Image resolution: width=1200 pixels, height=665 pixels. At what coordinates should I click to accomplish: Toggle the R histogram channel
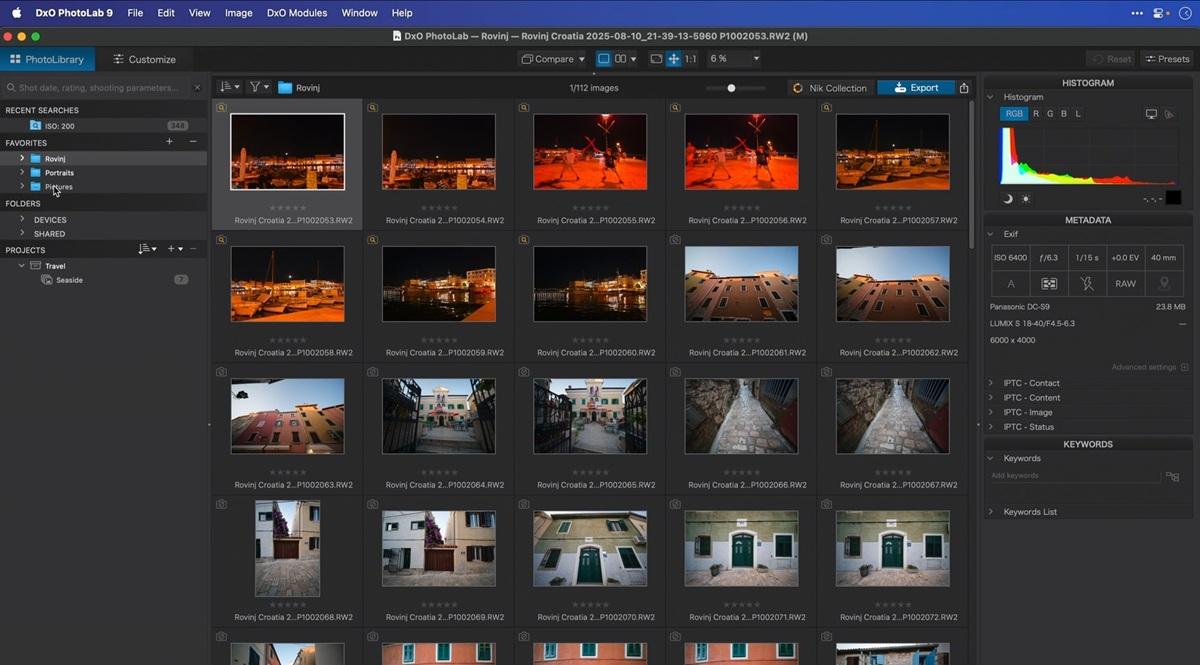1036,114
